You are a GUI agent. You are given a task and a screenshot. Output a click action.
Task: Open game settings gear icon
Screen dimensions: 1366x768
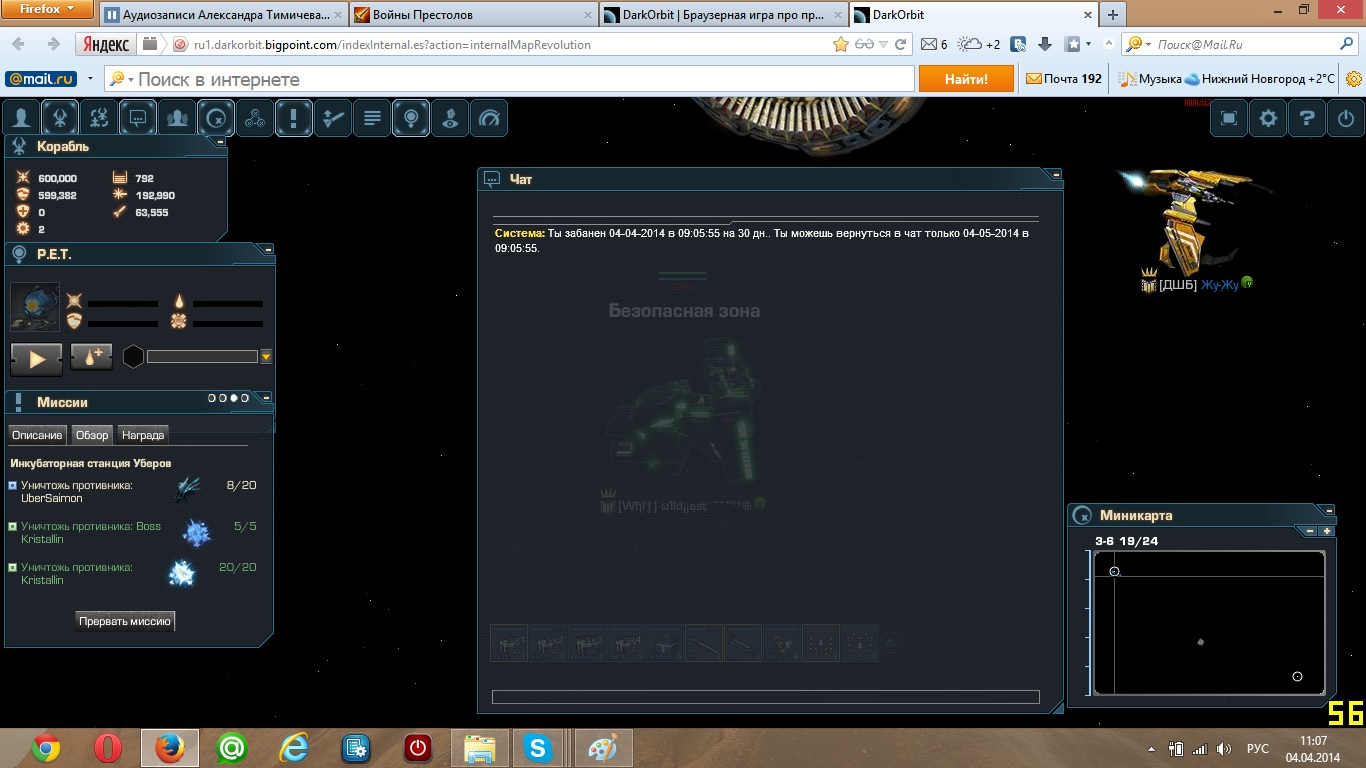[1268, 118]
